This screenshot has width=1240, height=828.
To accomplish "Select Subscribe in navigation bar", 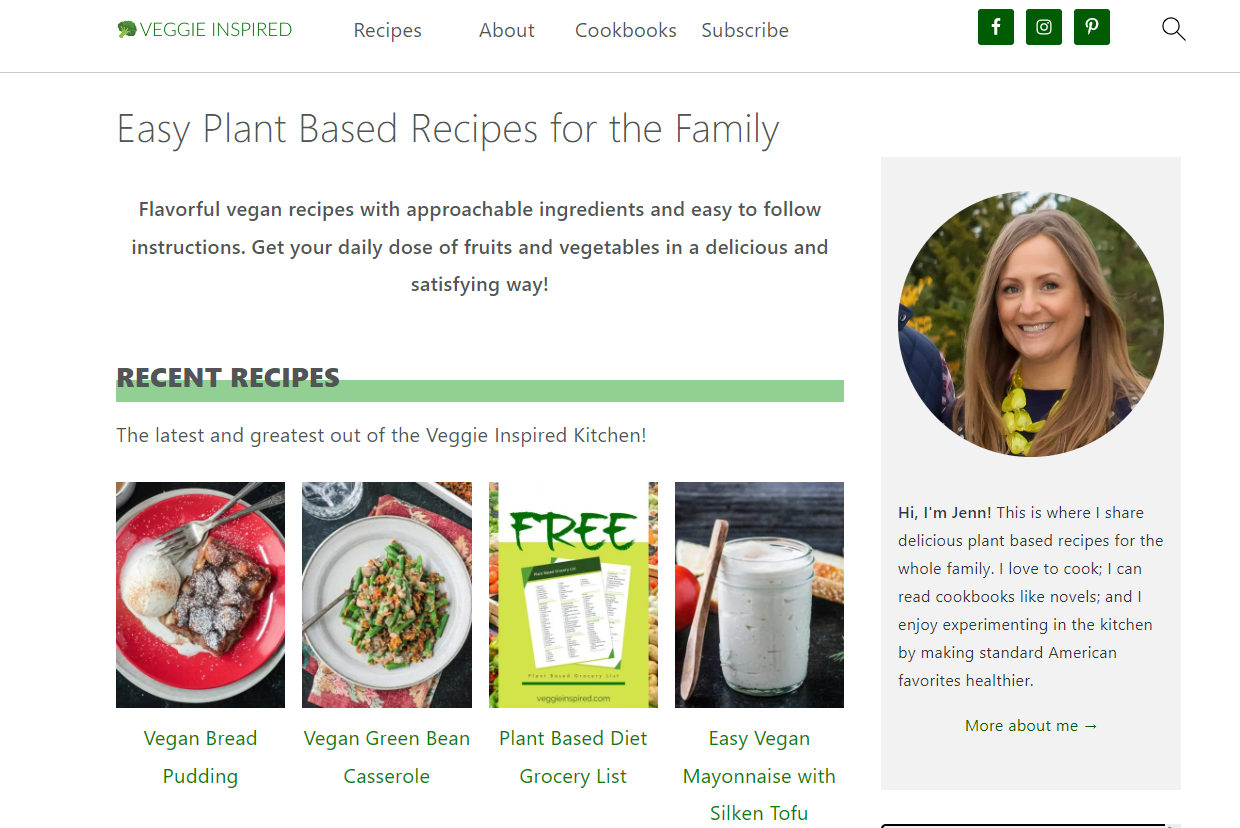I will click(745, 31).
